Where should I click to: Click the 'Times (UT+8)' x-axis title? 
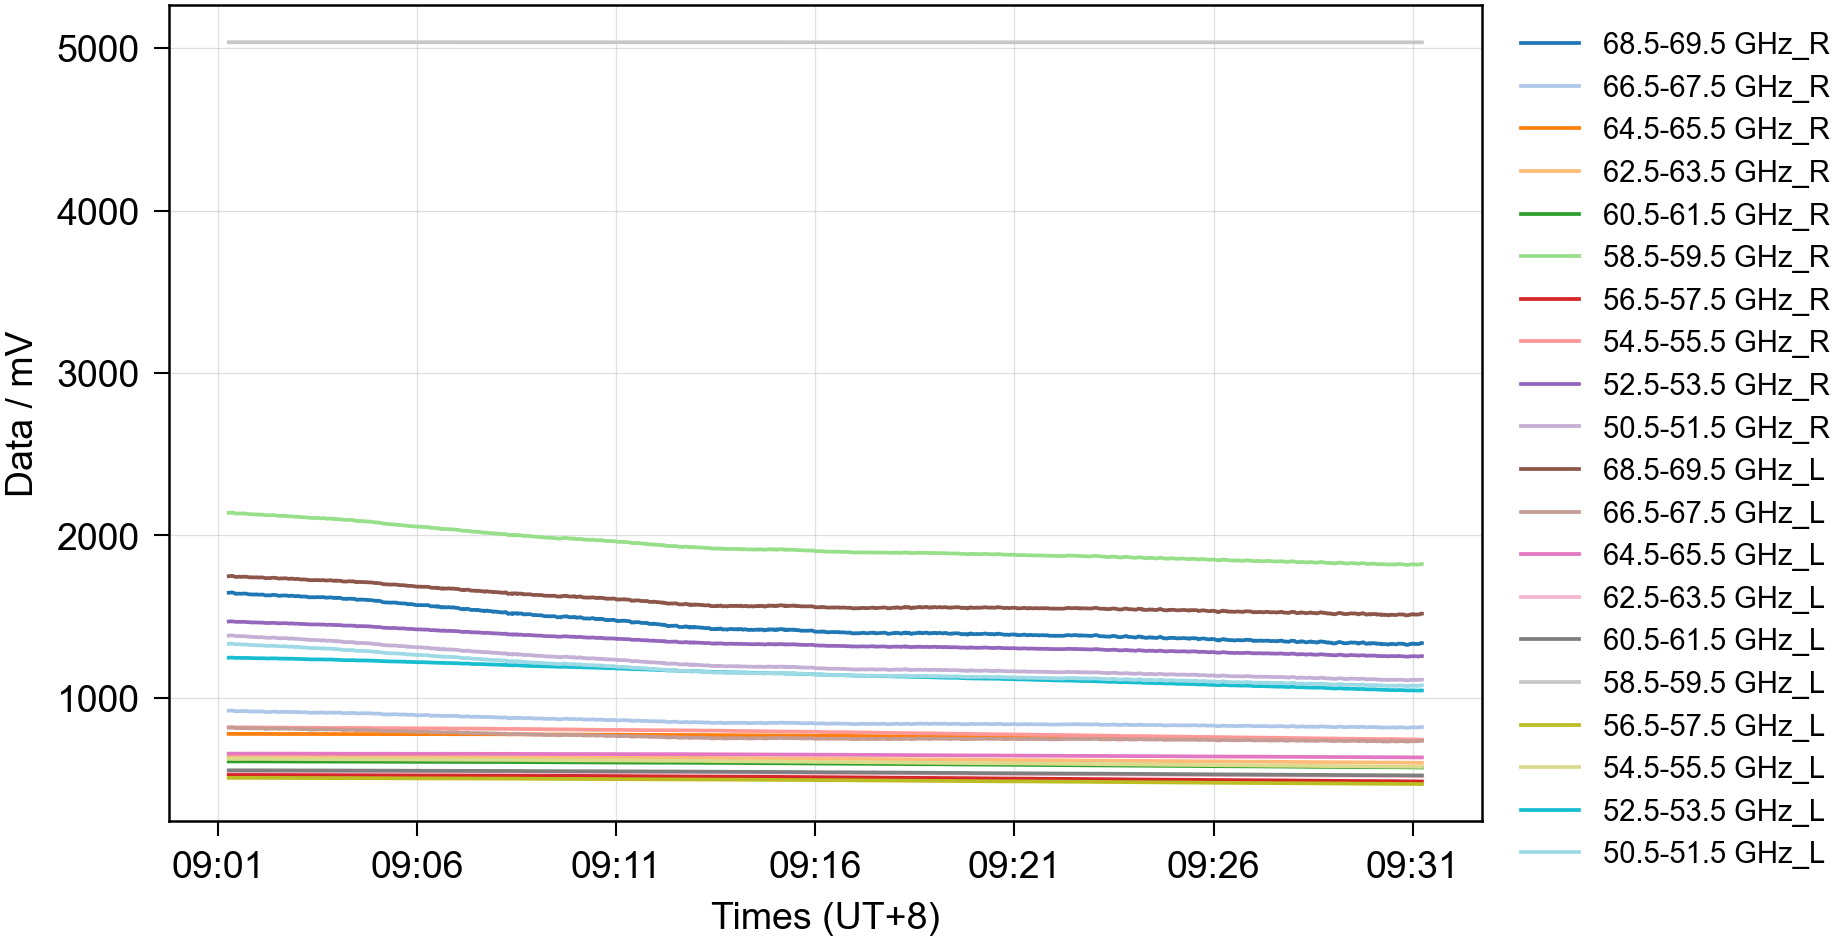coord(825,916)
